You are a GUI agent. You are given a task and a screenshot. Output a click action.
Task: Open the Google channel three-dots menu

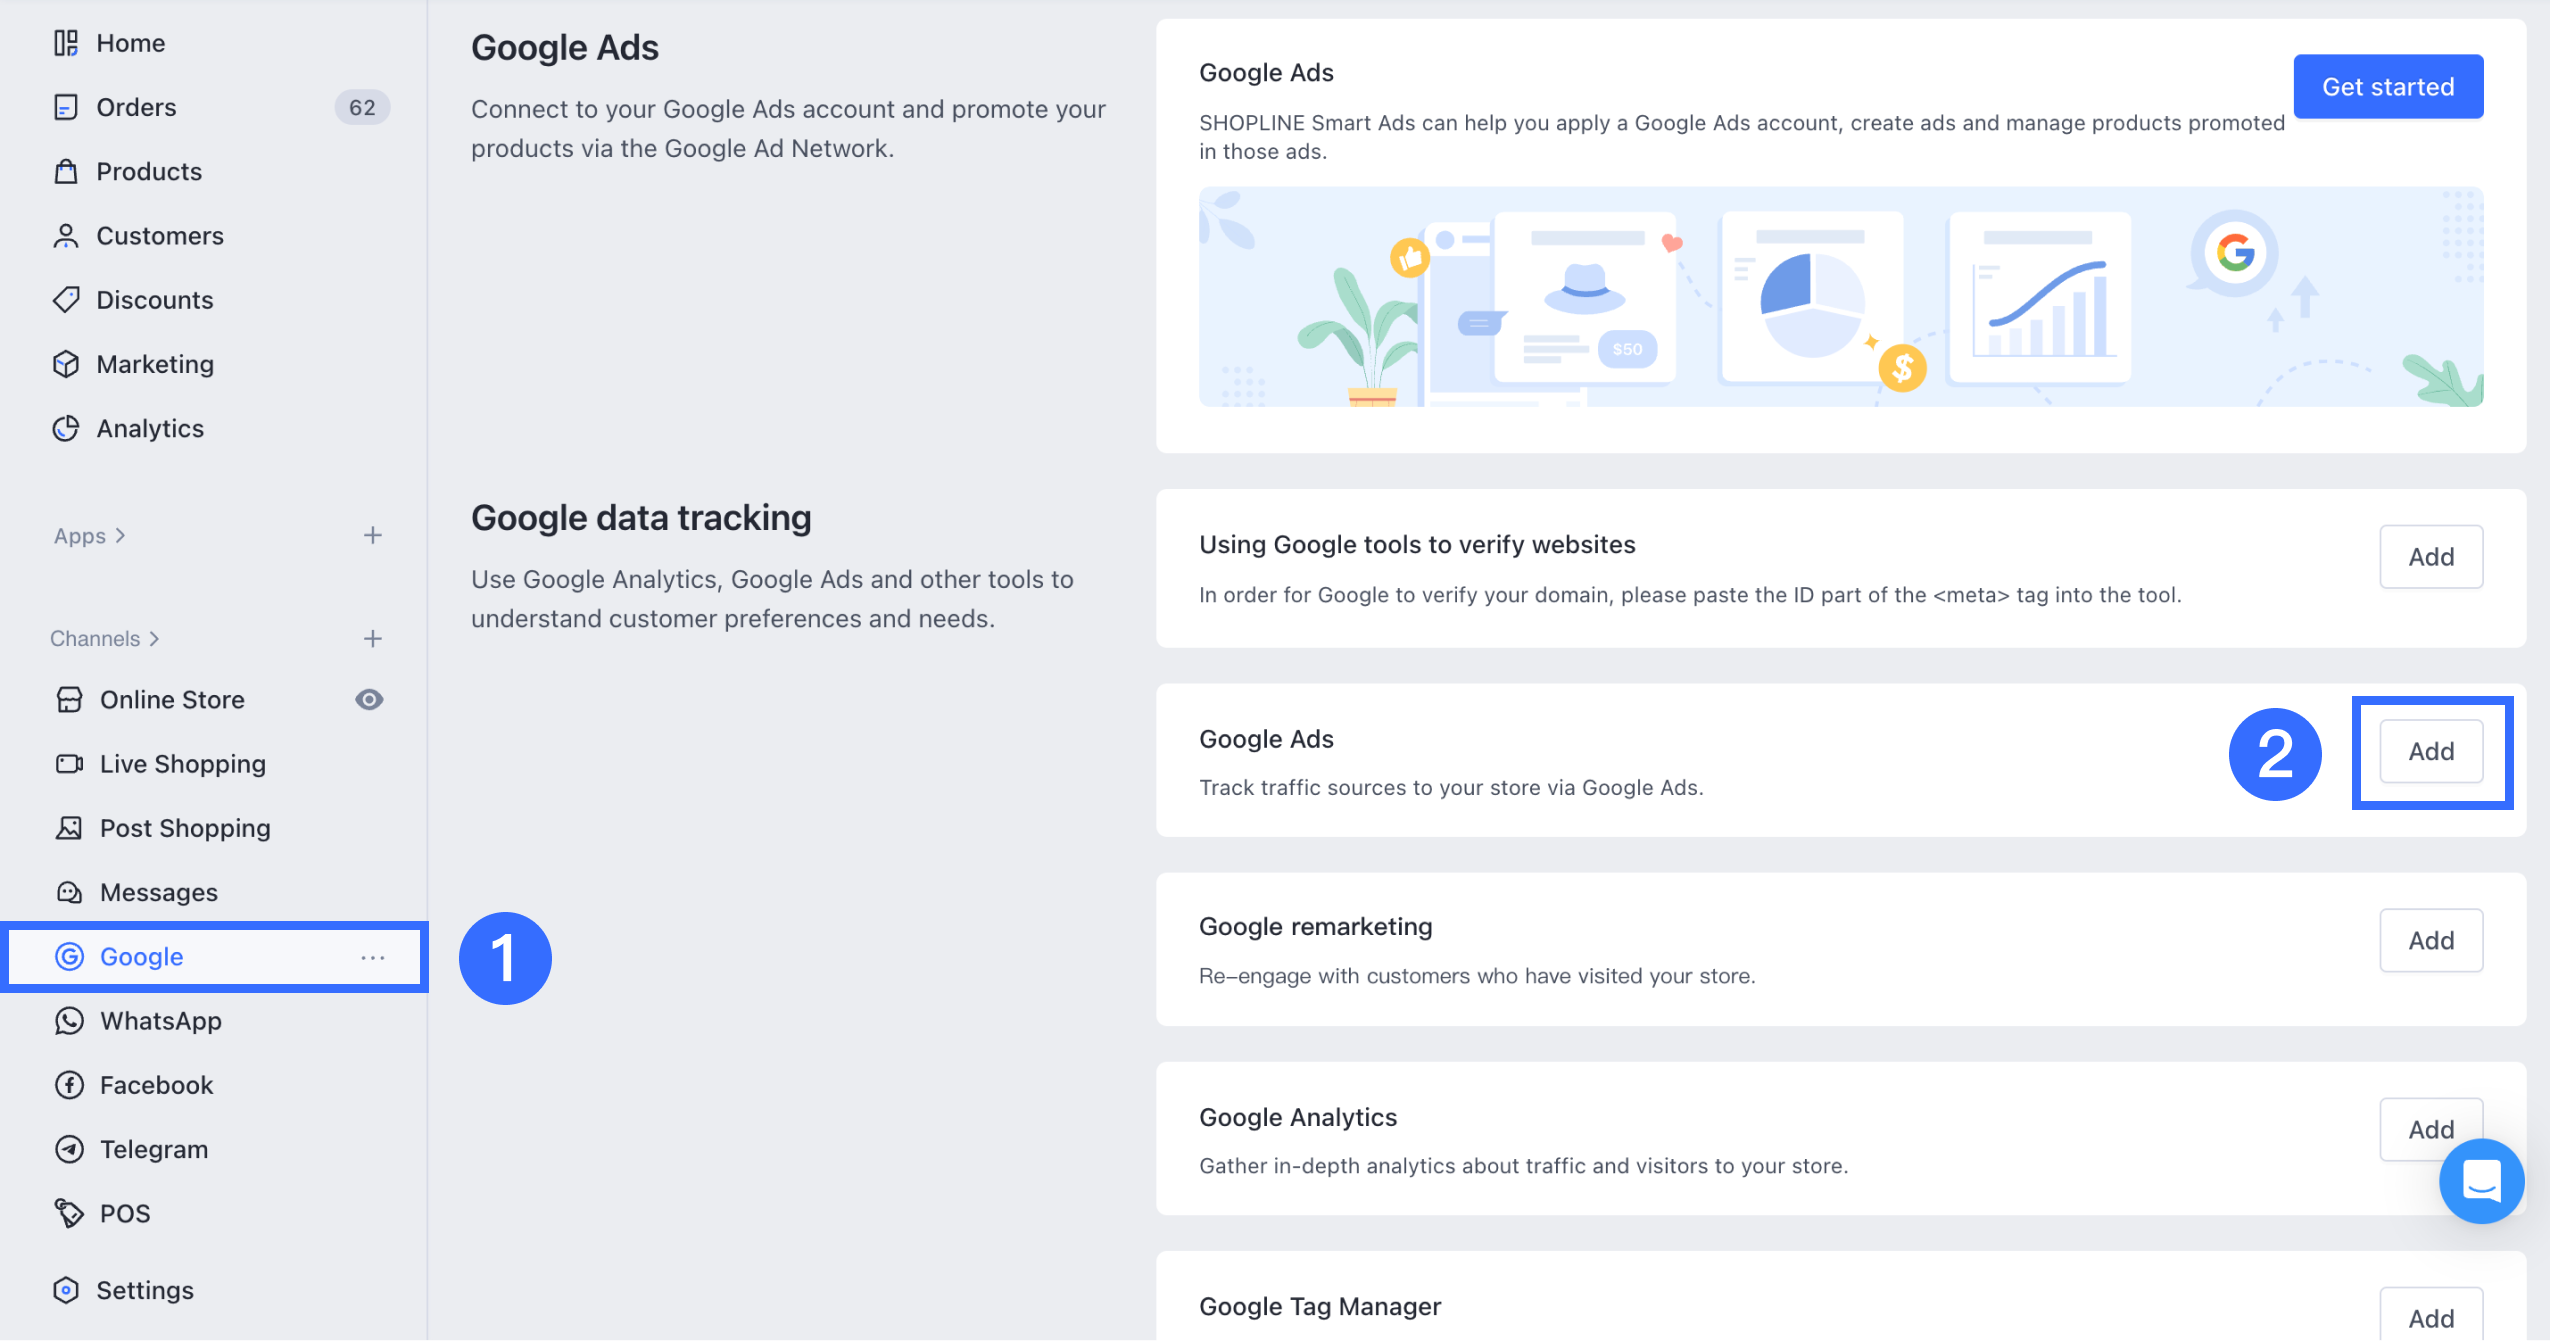coord(373,957)
